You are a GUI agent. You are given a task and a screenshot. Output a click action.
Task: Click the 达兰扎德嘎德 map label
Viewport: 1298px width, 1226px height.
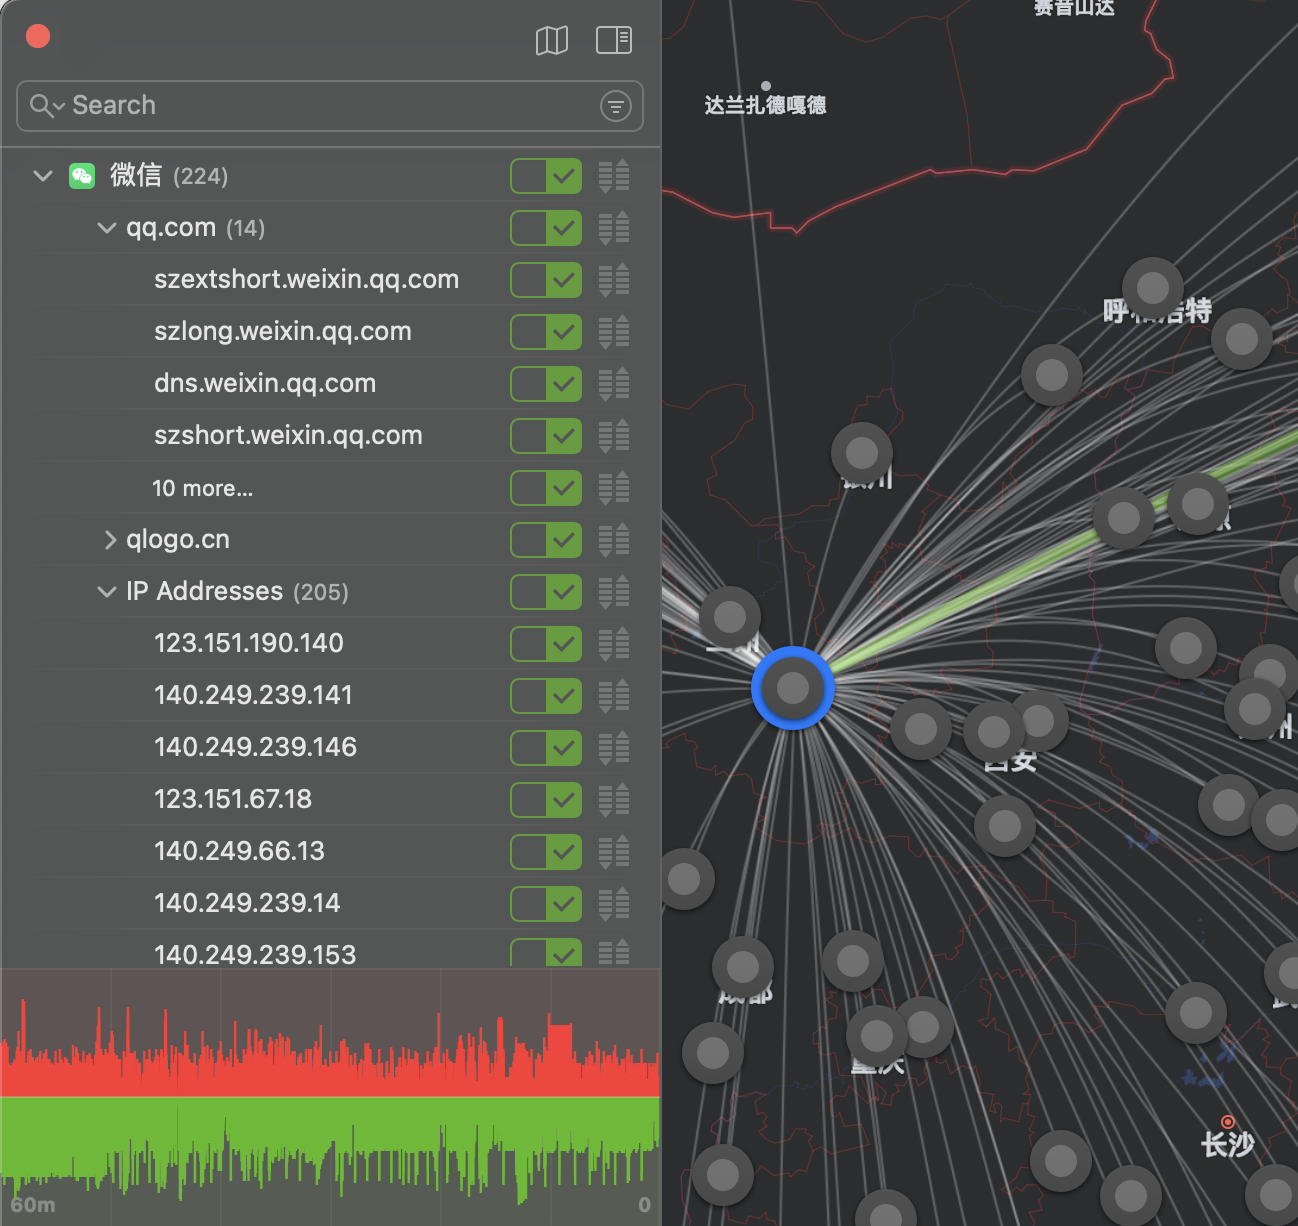click(x=765, y=106)
